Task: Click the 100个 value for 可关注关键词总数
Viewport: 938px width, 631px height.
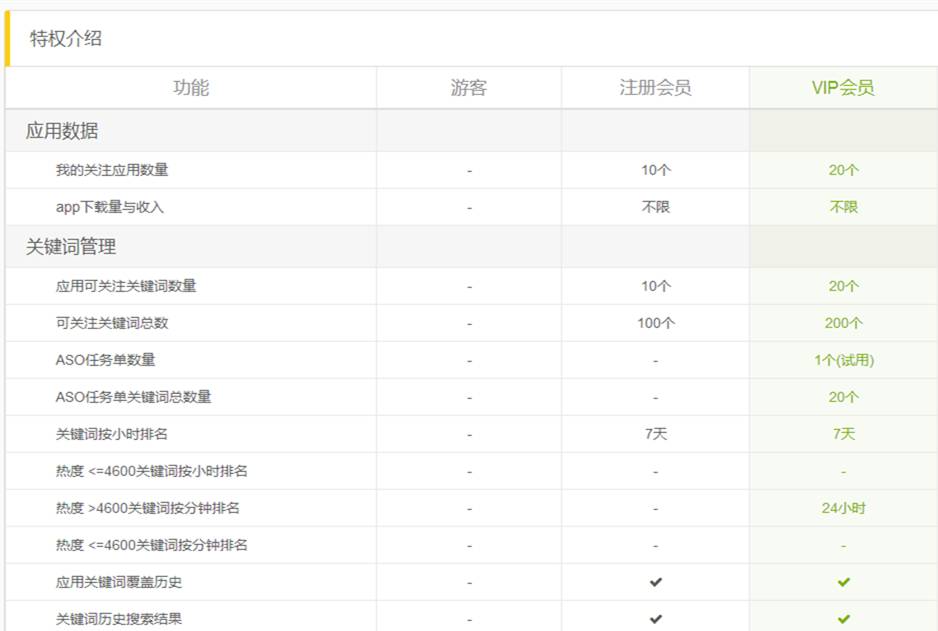Action: point(655,322)
